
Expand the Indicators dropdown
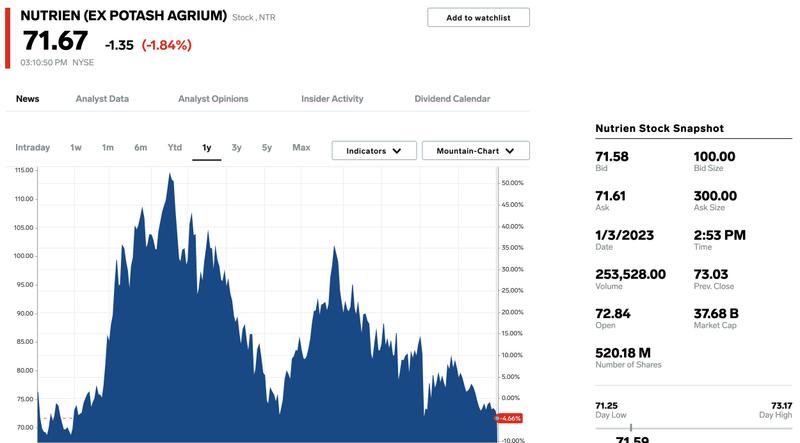point(374,151)
